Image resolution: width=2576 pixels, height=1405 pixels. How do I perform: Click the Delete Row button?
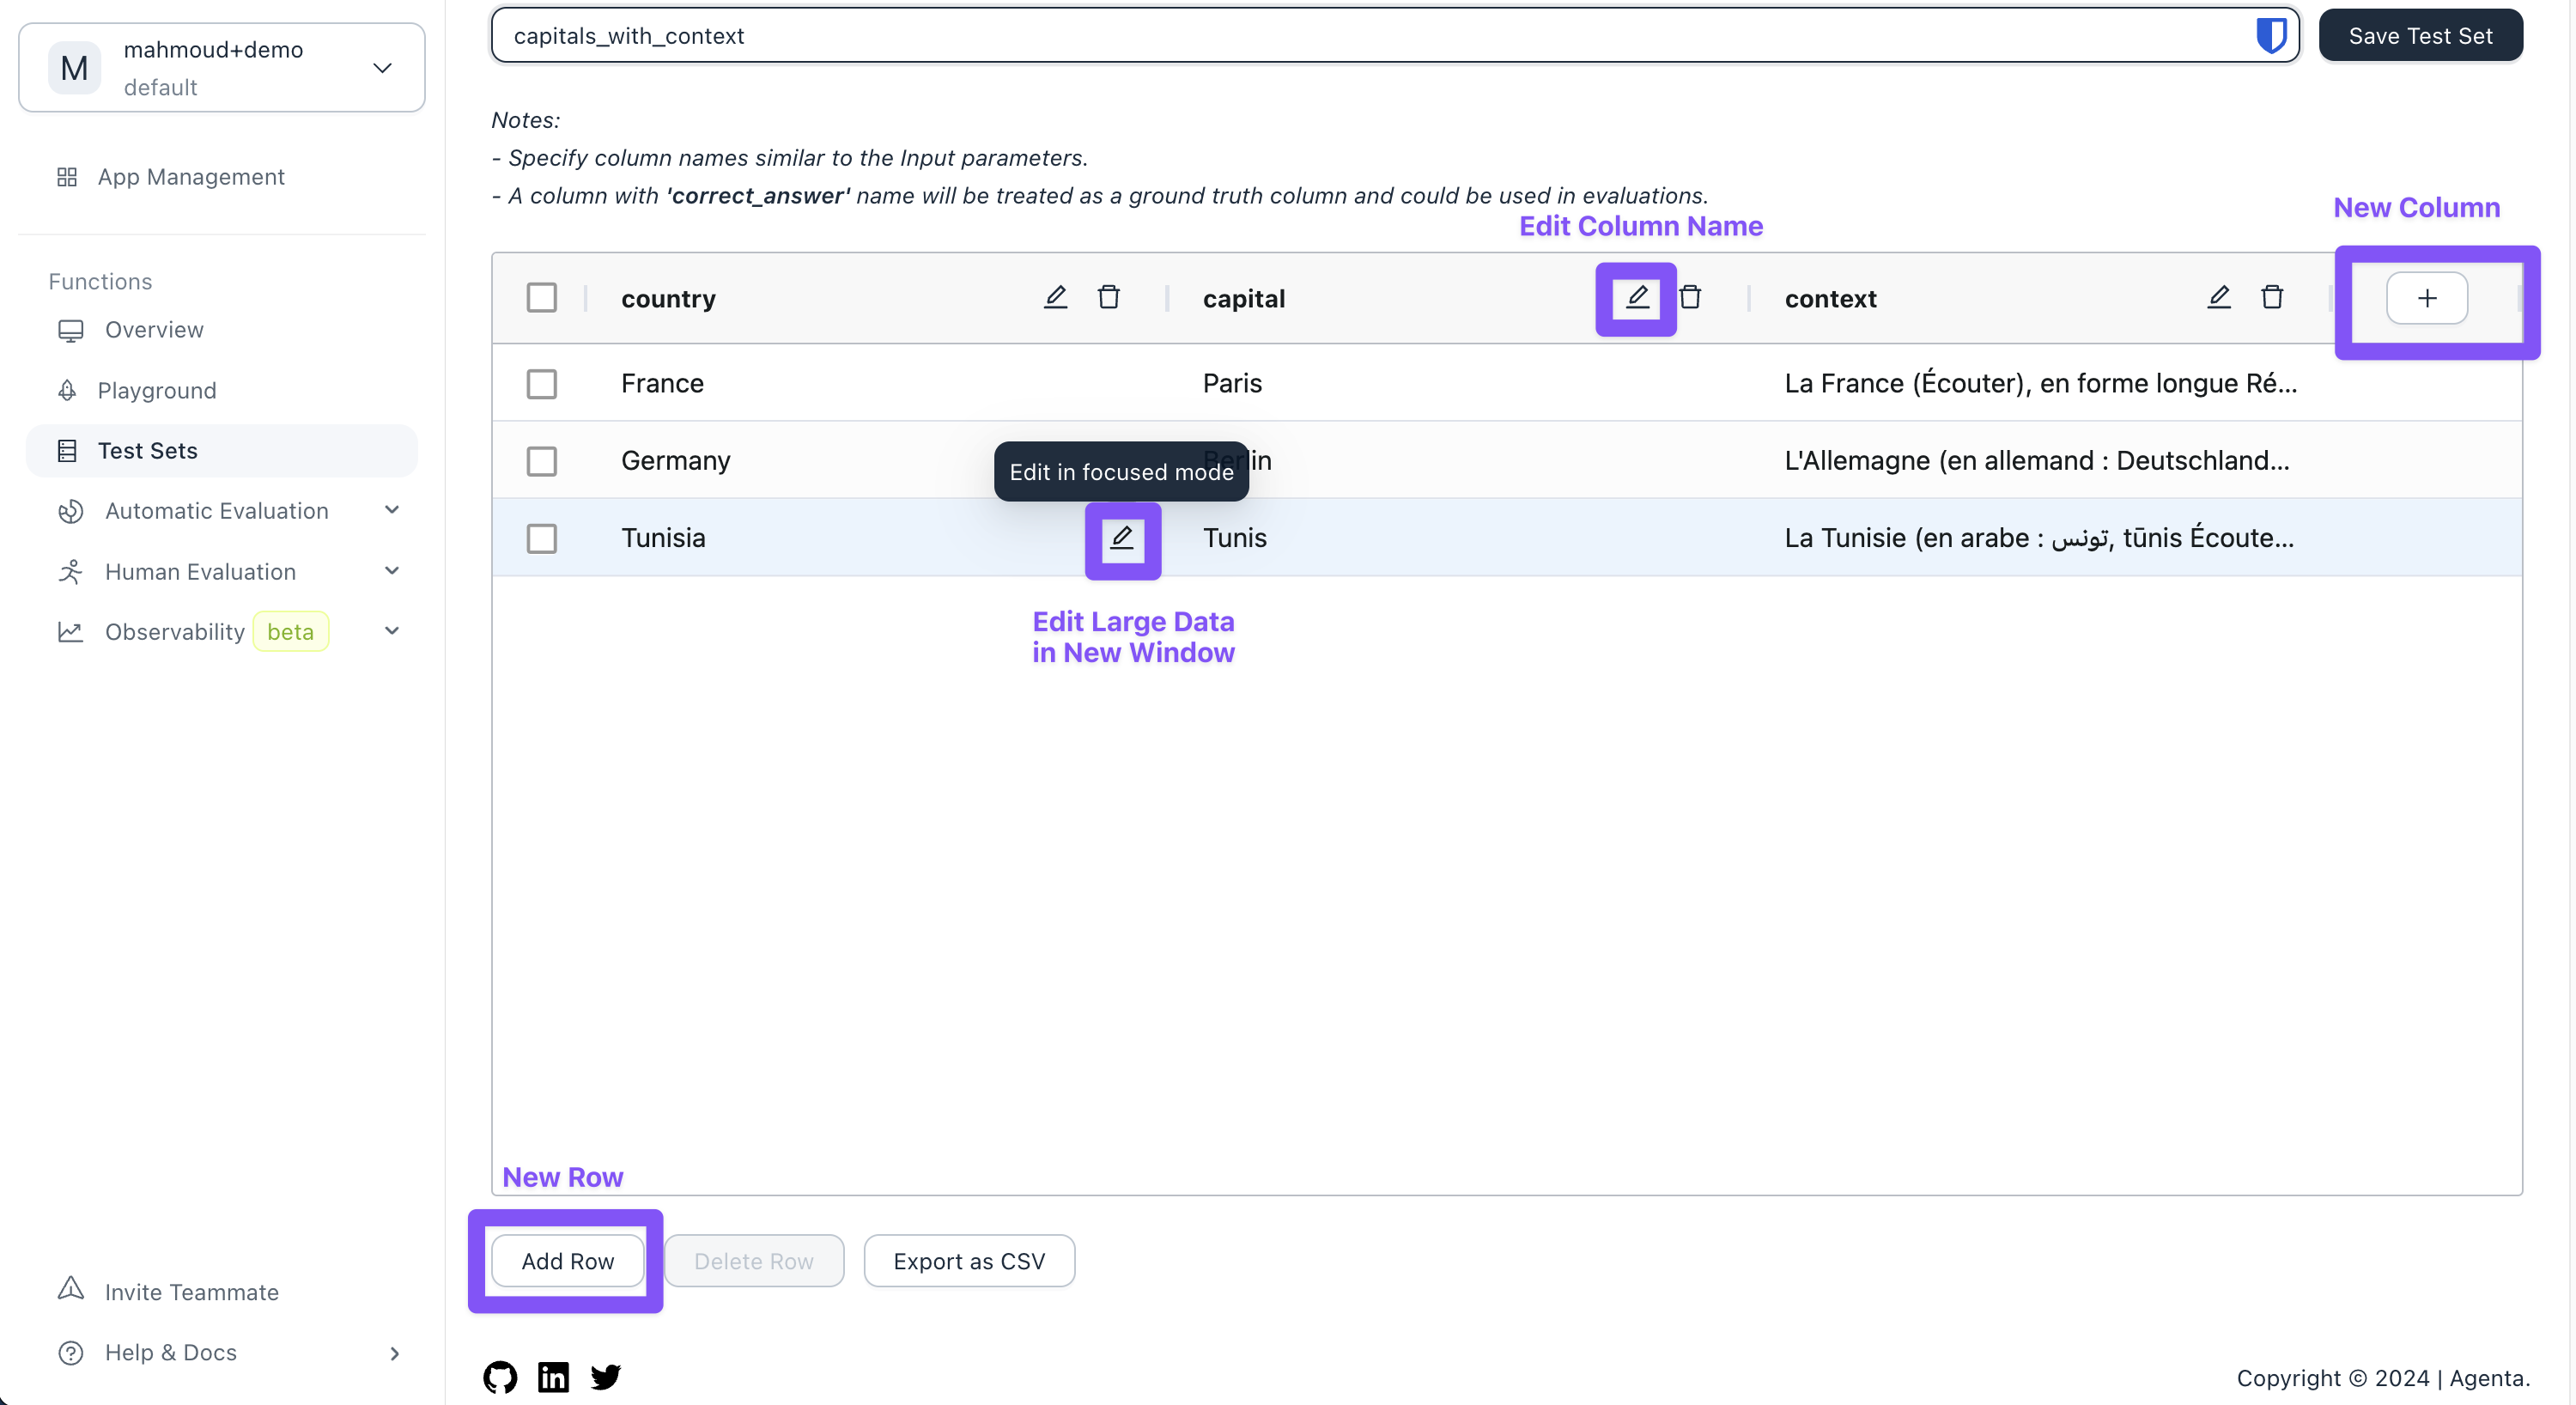pos(754,1261)
